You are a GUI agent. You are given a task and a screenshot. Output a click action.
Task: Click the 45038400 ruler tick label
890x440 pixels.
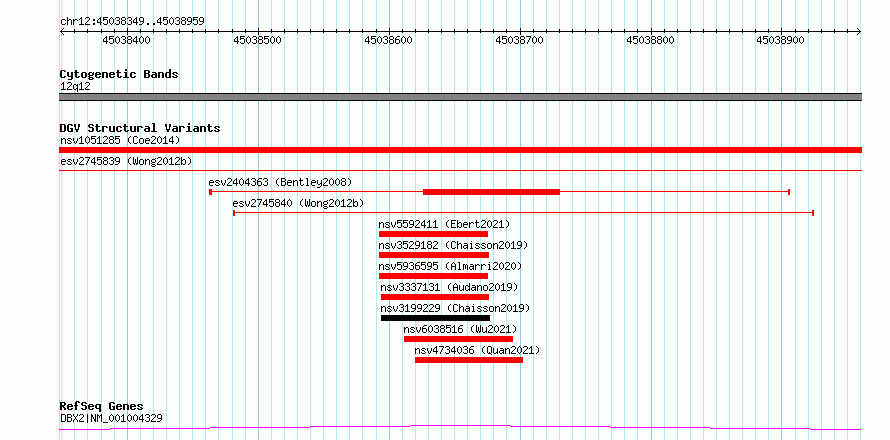127,41
